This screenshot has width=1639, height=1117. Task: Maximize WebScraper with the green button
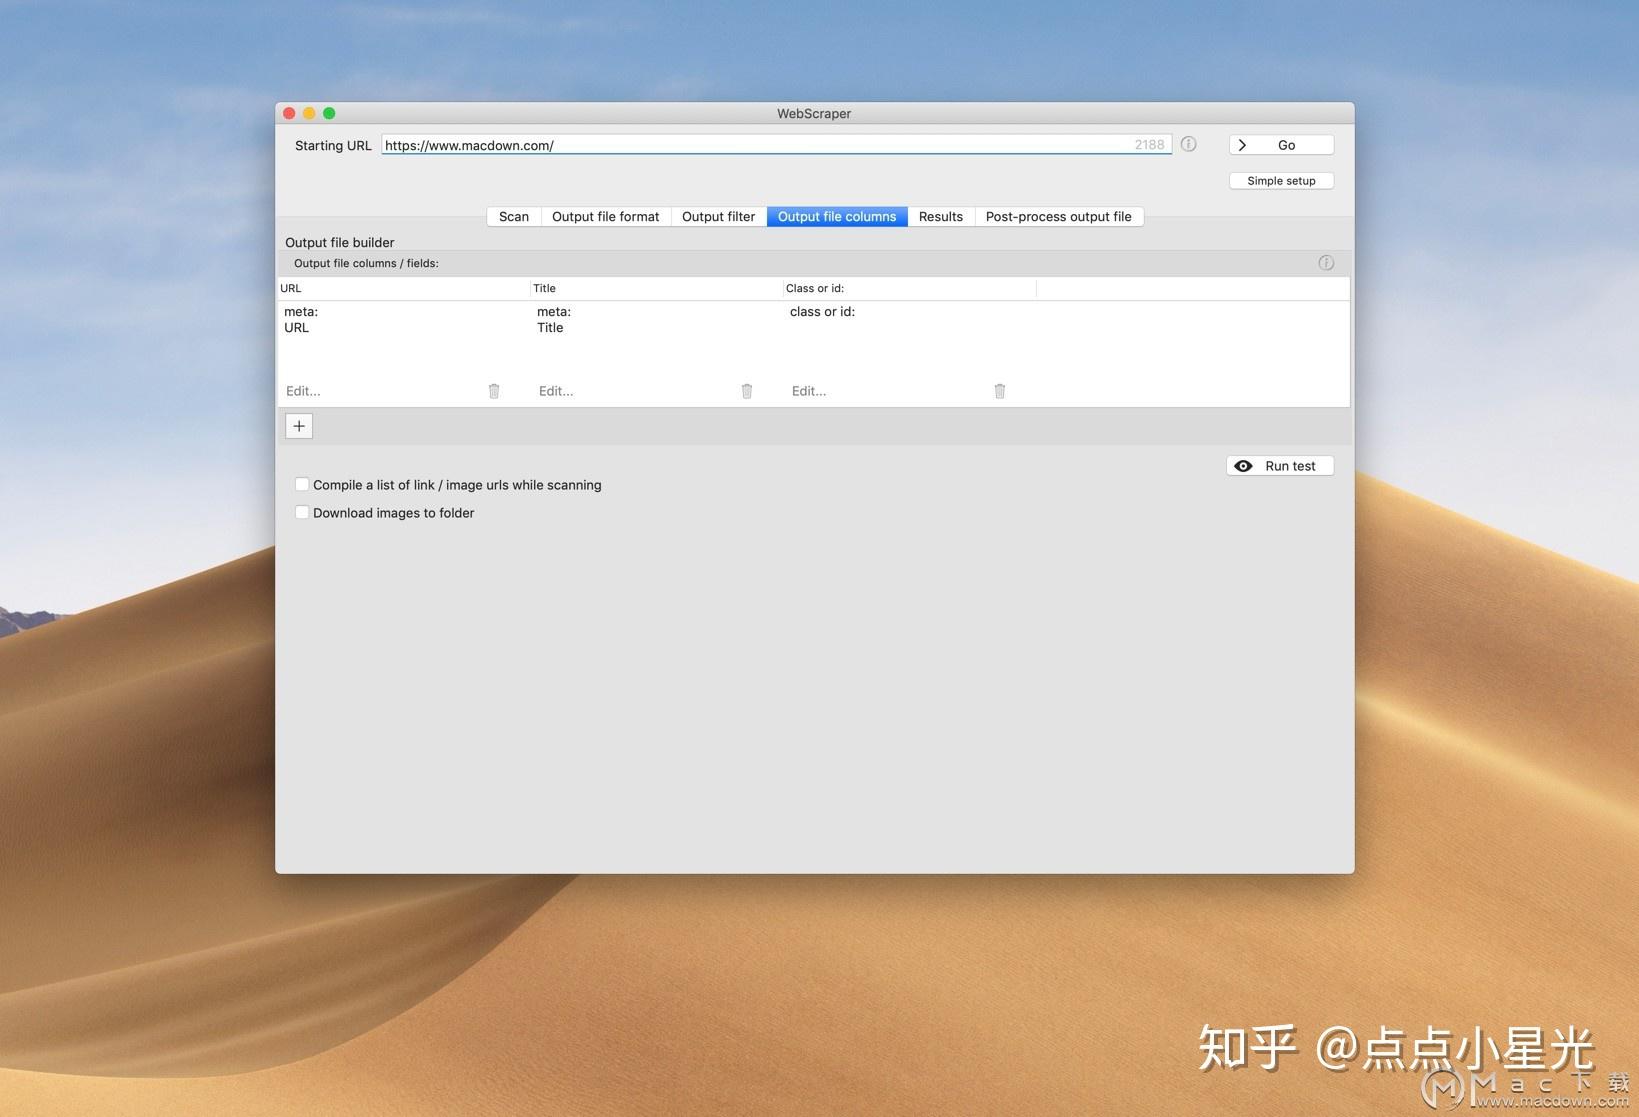pyautogui.click(x=329, y=113)
